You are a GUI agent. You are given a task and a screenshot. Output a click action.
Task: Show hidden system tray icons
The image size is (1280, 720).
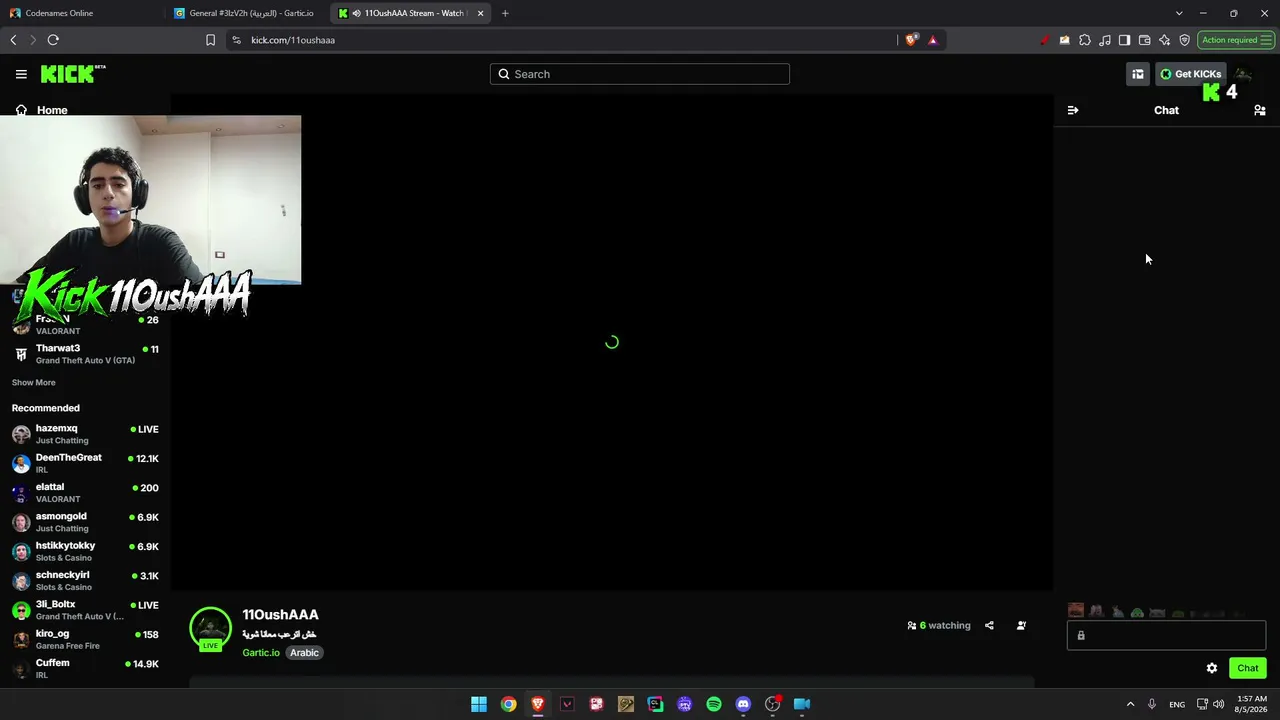[1131, 704]
